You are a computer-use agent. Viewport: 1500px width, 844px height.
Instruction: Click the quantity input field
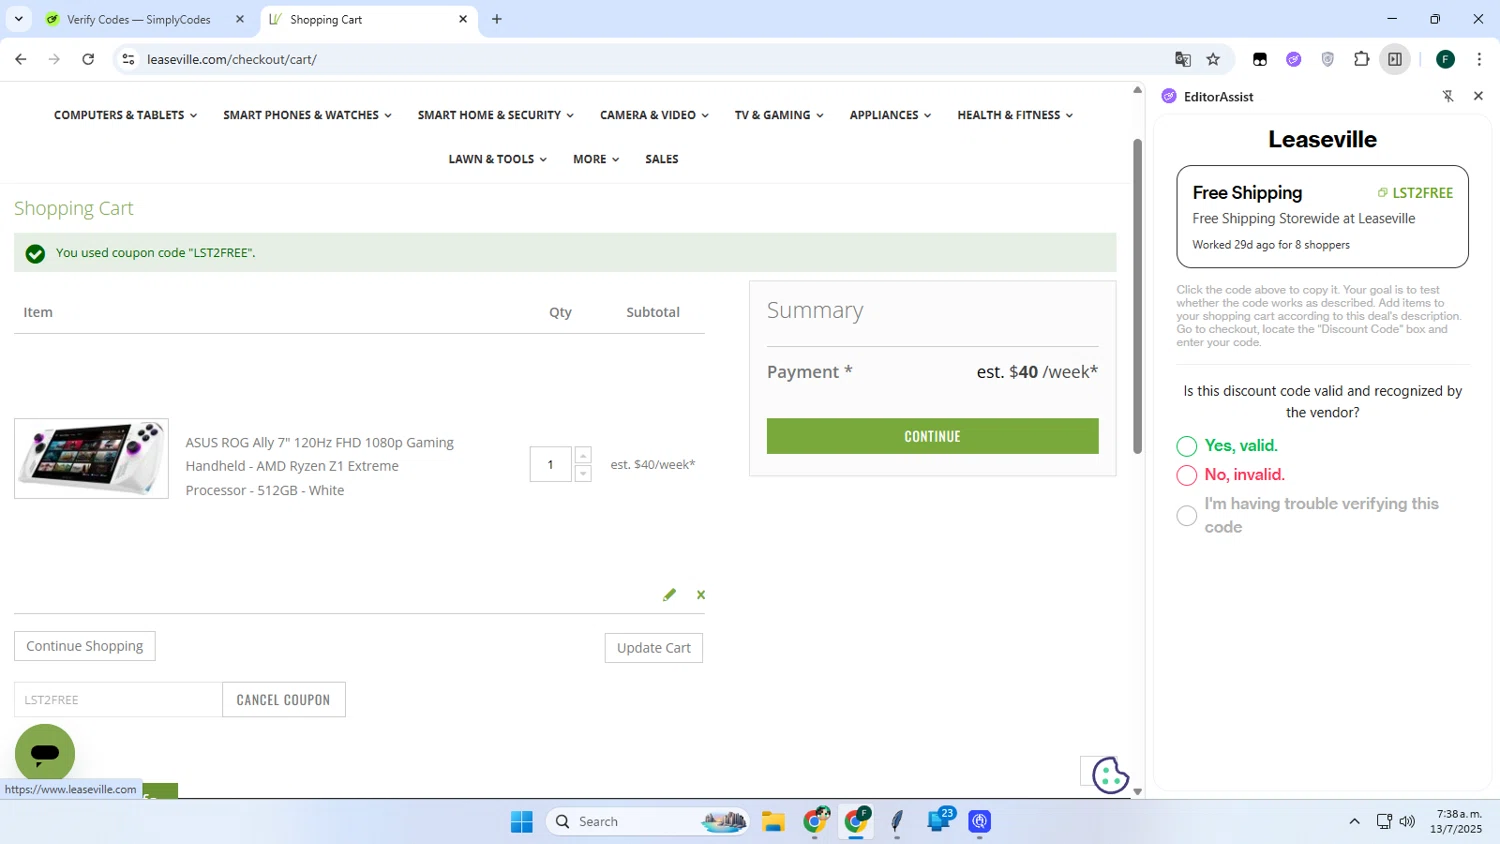(x=550, y=464)
